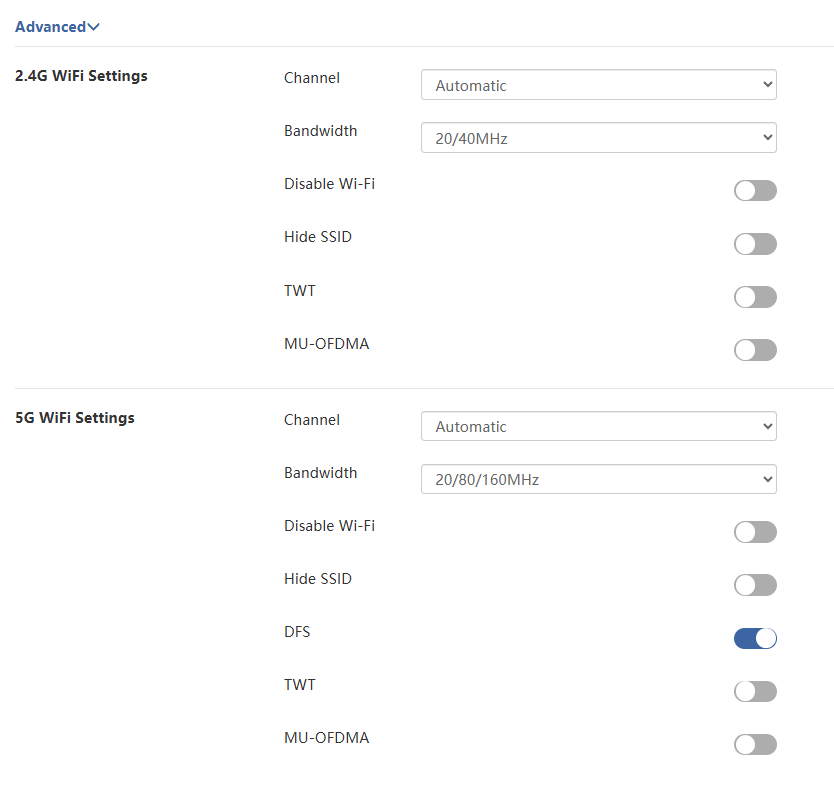Viewport: 834px width, 807px height.
Task: Open the 2.4G Bandwidth 20/40MHz dropdown
Action: point(598,139)
